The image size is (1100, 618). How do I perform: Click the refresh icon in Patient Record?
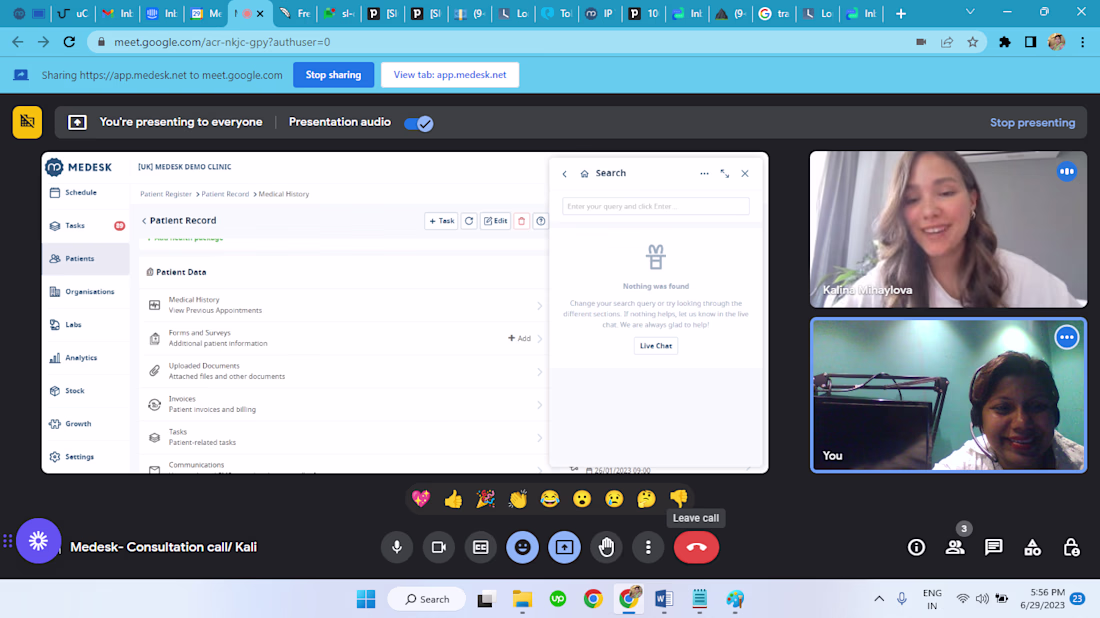point(469,221)
